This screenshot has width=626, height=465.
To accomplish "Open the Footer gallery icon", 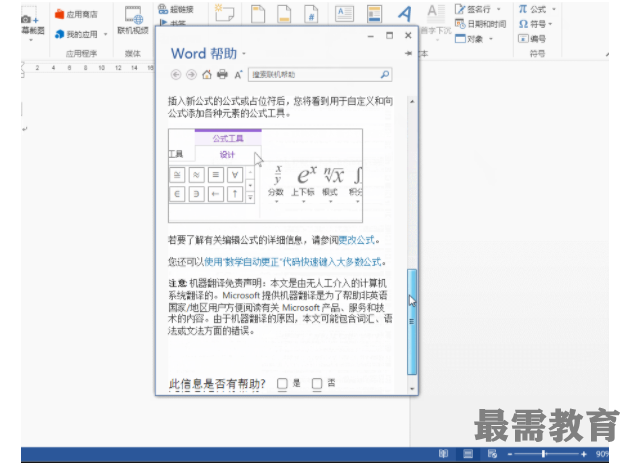I will tap(284, 13).
